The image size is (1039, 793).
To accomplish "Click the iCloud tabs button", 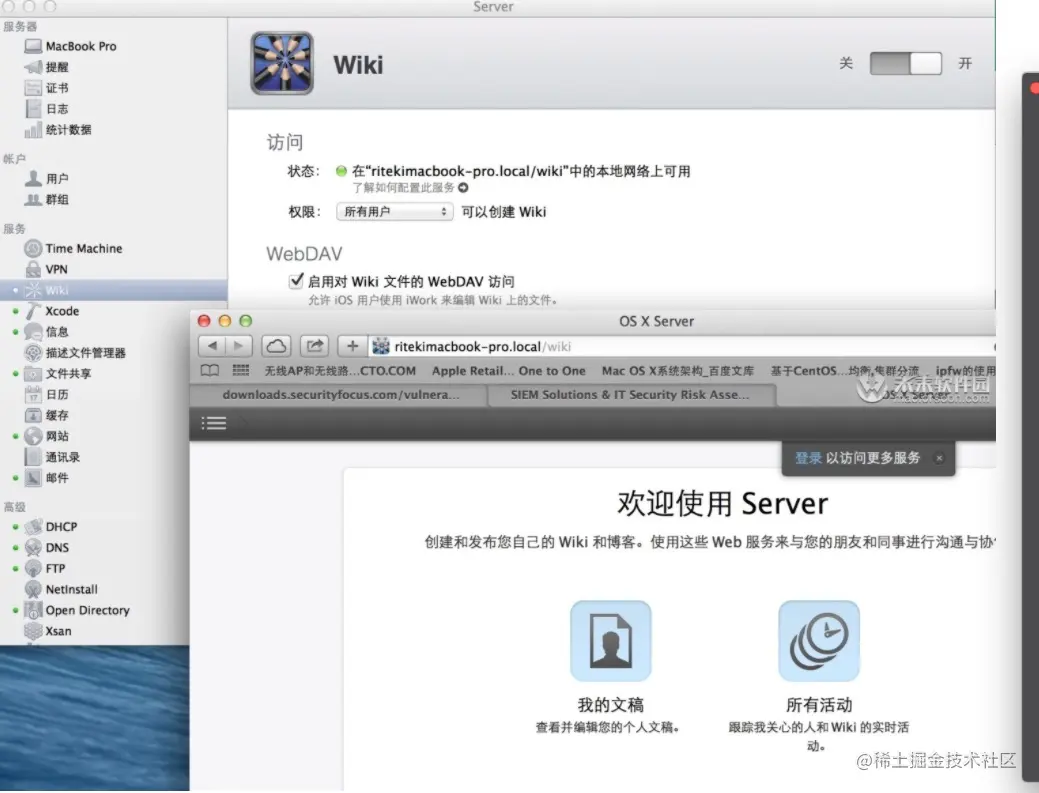I will [276, 346].
